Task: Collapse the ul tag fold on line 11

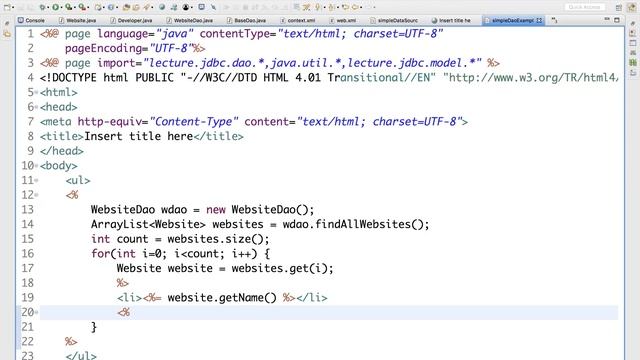Action: coord(36,180)
